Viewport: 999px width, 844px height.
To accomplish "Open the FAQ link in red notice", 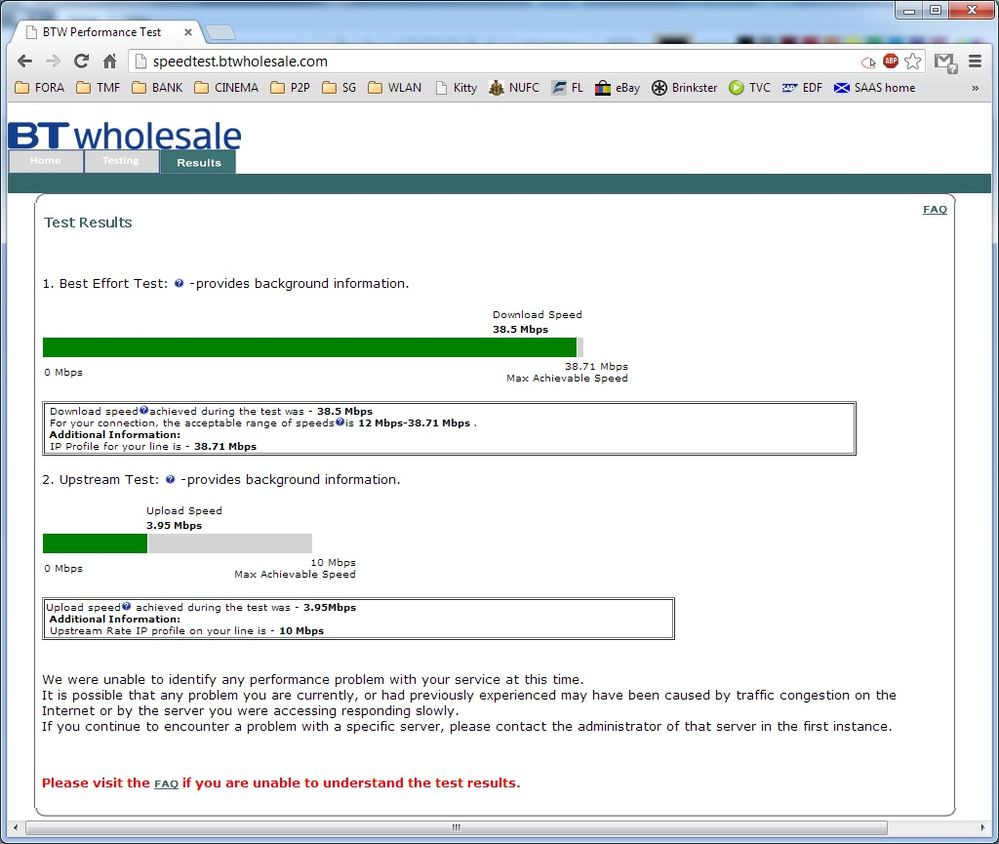I will 166,783.
